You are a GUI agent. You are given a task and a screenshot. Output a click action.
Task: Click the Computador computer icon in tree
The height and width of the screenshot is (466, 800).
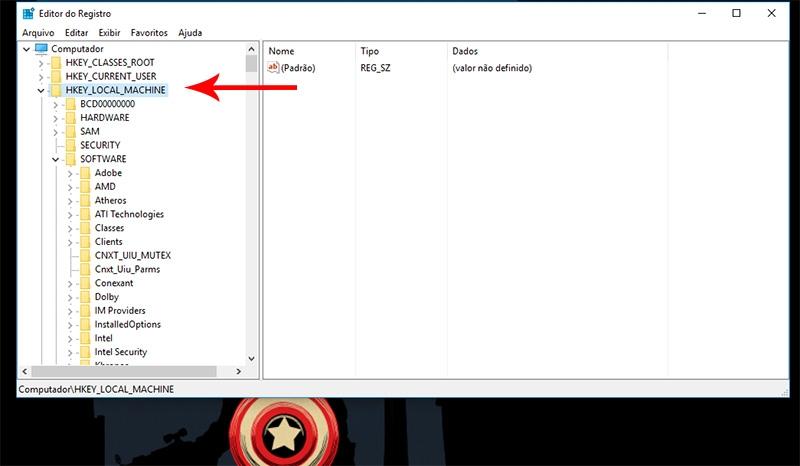point(40,49)
